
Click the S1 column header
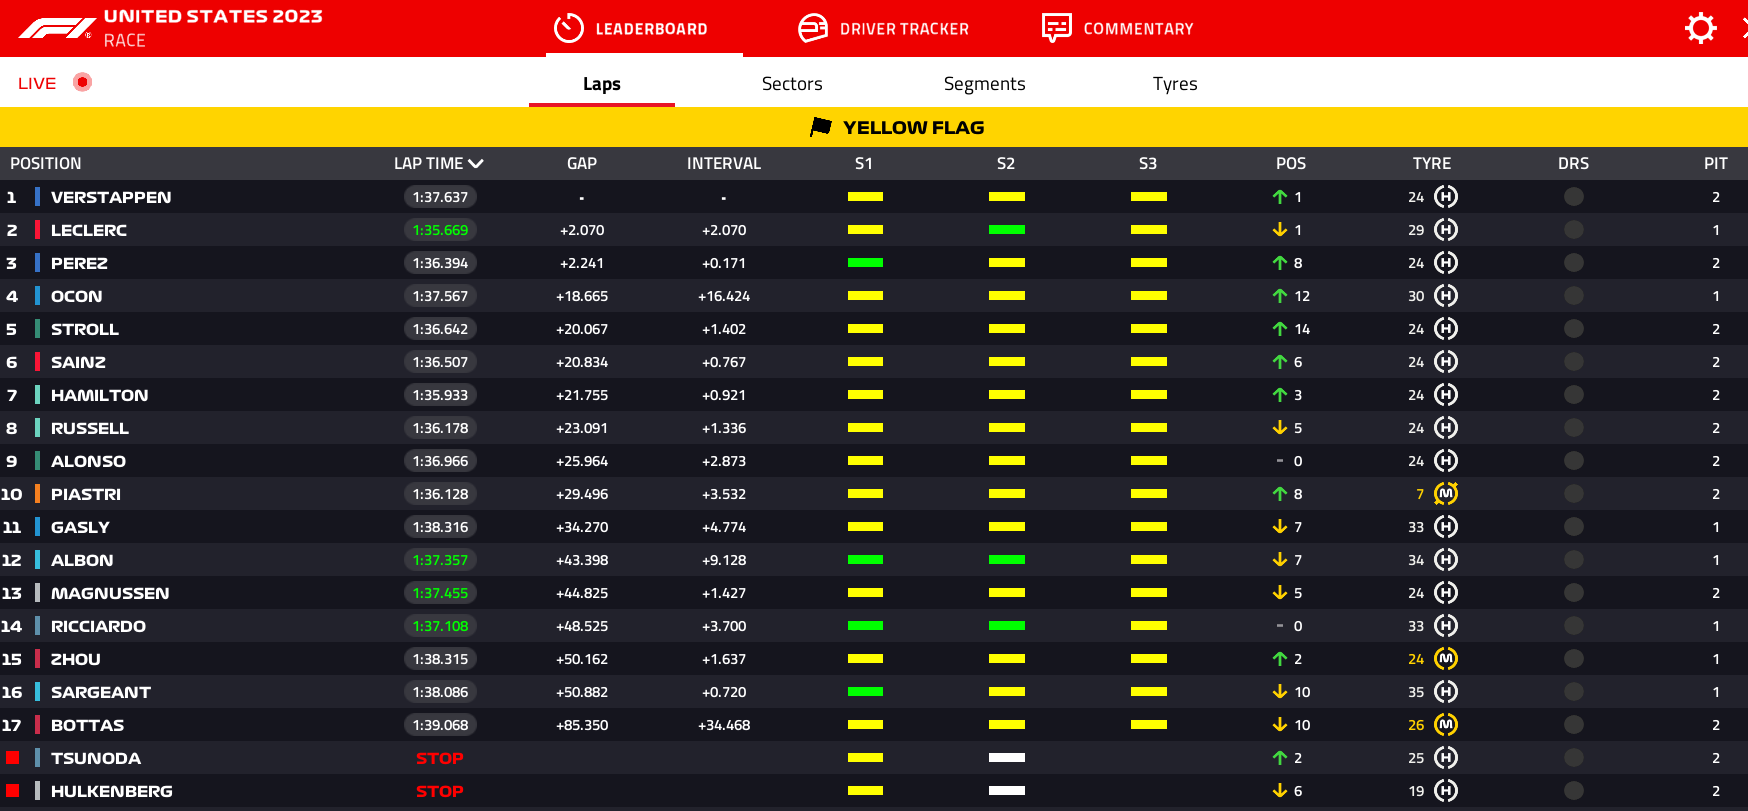(x=864, y=164)
